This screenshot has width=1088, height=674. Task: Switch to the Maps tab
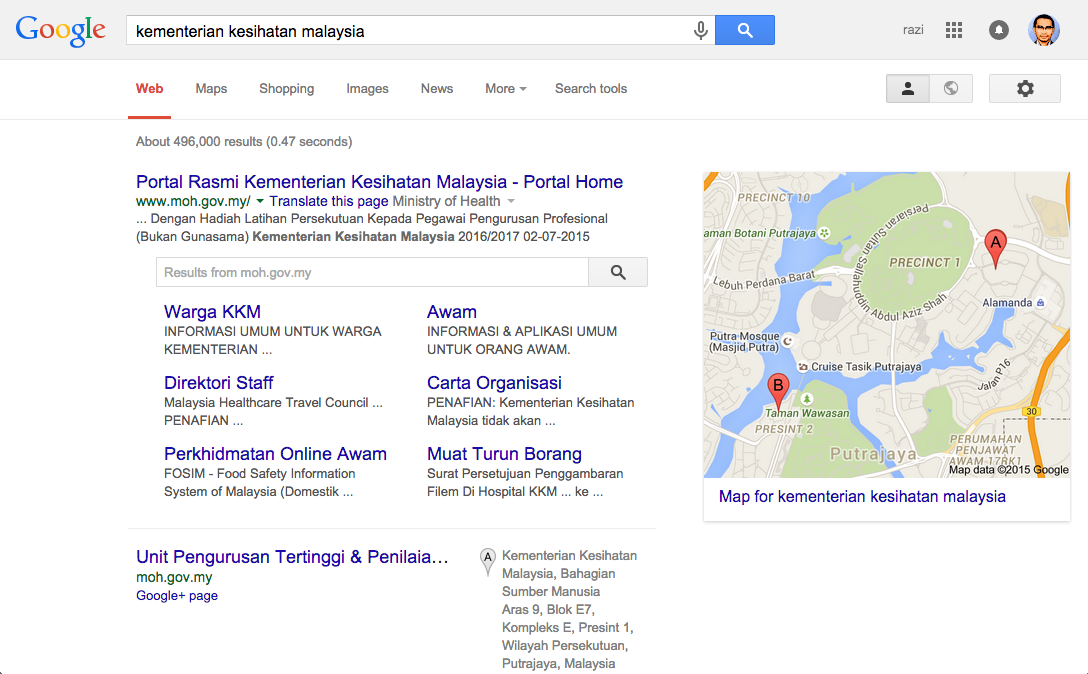pos(211,89)
